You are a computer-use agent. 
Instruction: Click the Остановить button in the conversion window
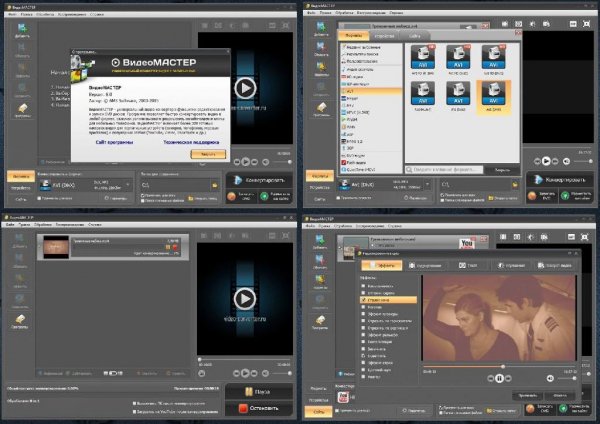260,408
